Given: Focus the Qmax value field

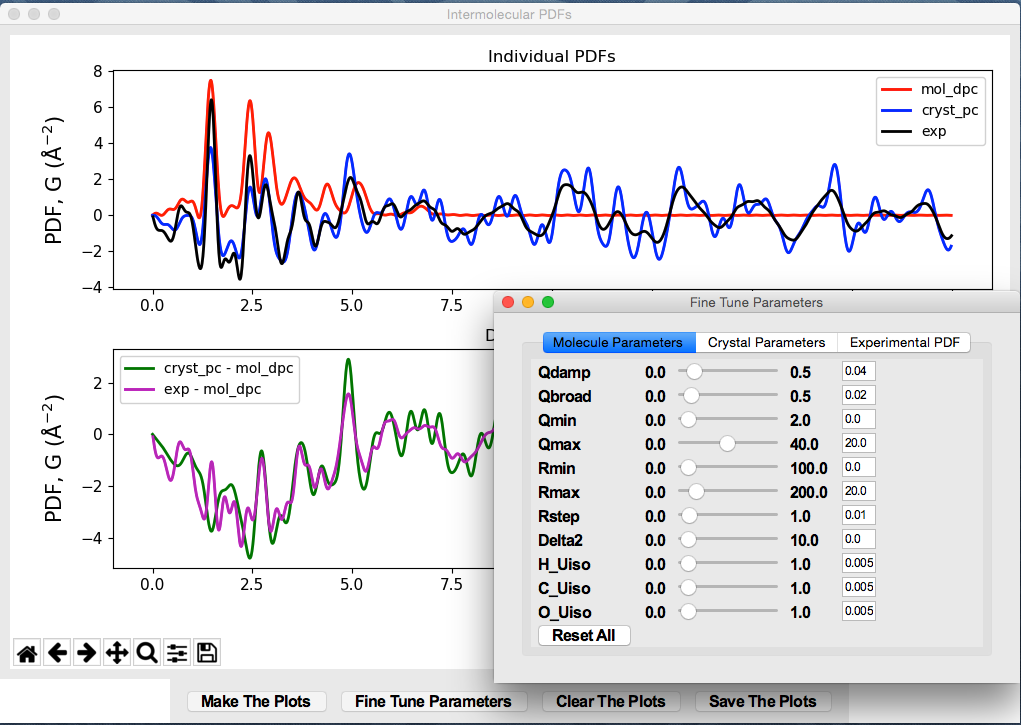Looking at the screenshot, I should [858, 443].
